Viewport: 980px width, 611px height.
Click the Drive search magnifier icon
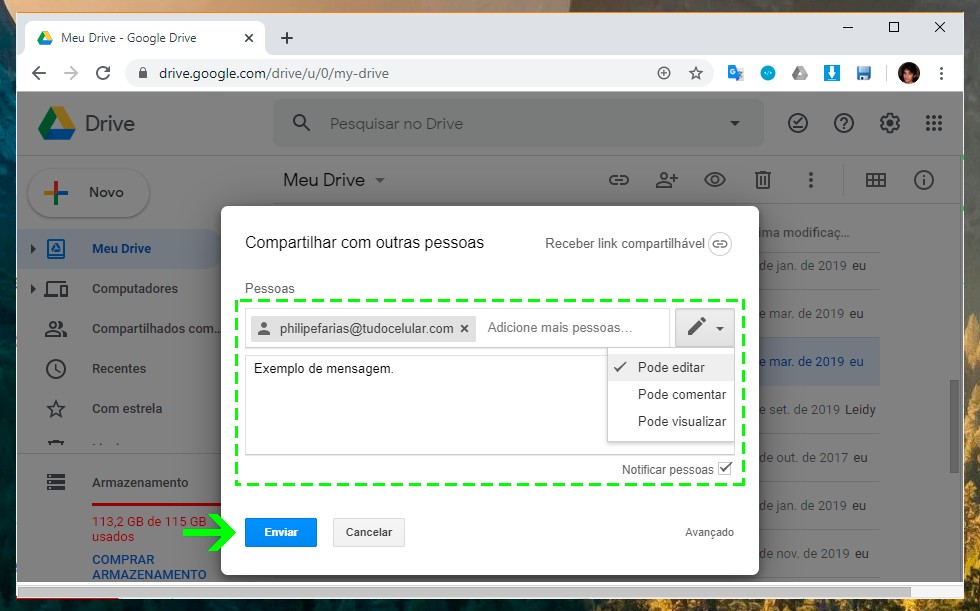pos(301,123)
